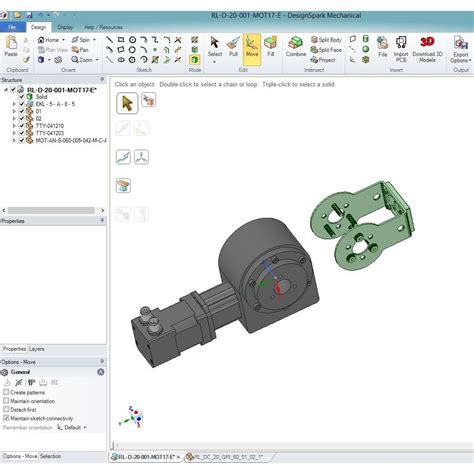Viewport: 474px width, 474px height.
Task: Click the Structure panel horizontal scrollbar
Action: point(51,210)
